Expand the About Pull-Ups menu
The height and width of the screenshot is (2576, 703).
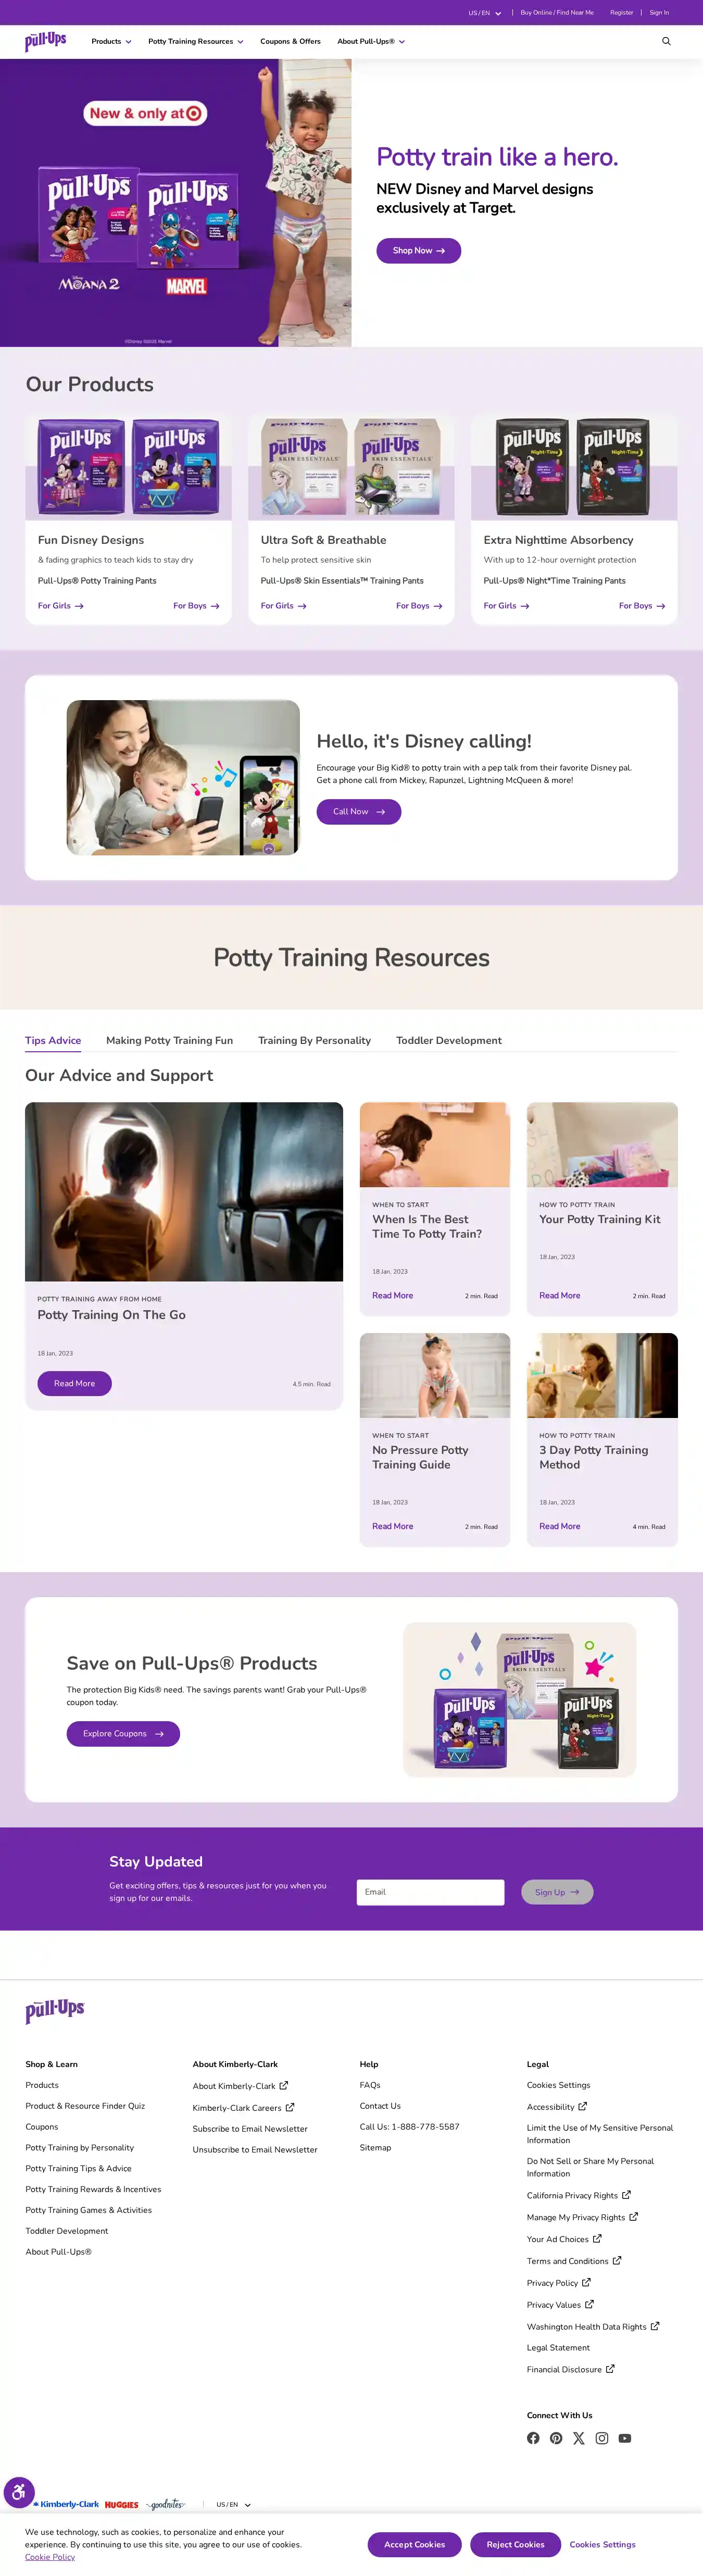pos(371,41)
